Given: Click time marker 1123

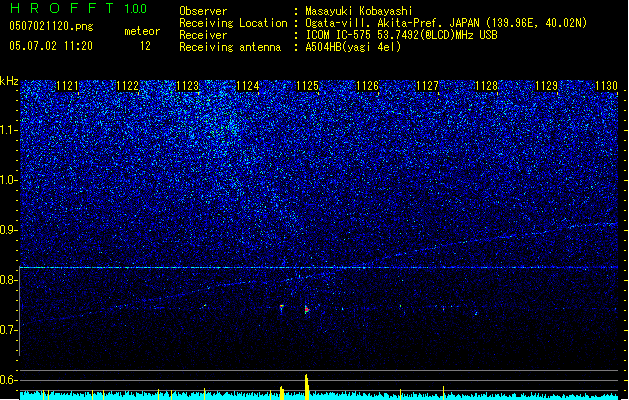Looking at the screenshot, I should [x=187, y=86].
